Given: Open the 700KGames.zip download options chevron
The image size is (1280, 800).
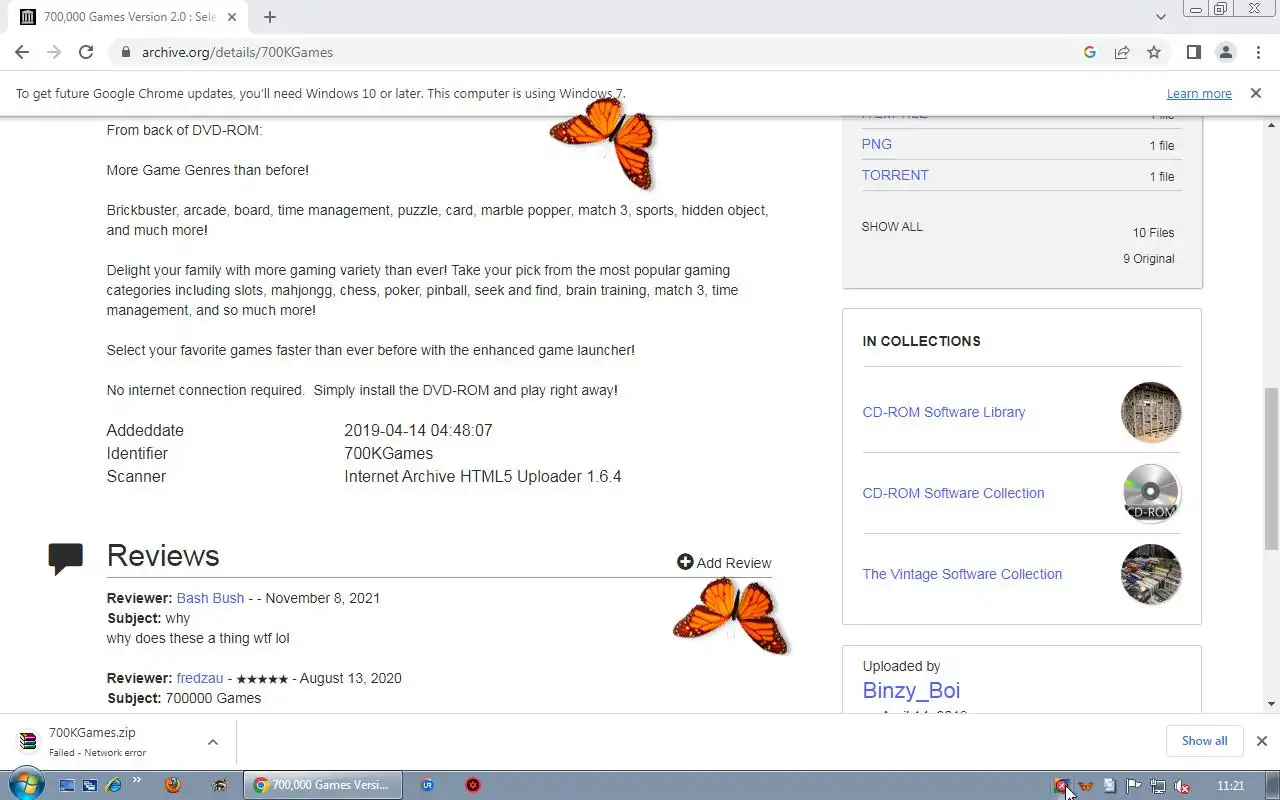Looking at the screenshot, I should point(213,742).
